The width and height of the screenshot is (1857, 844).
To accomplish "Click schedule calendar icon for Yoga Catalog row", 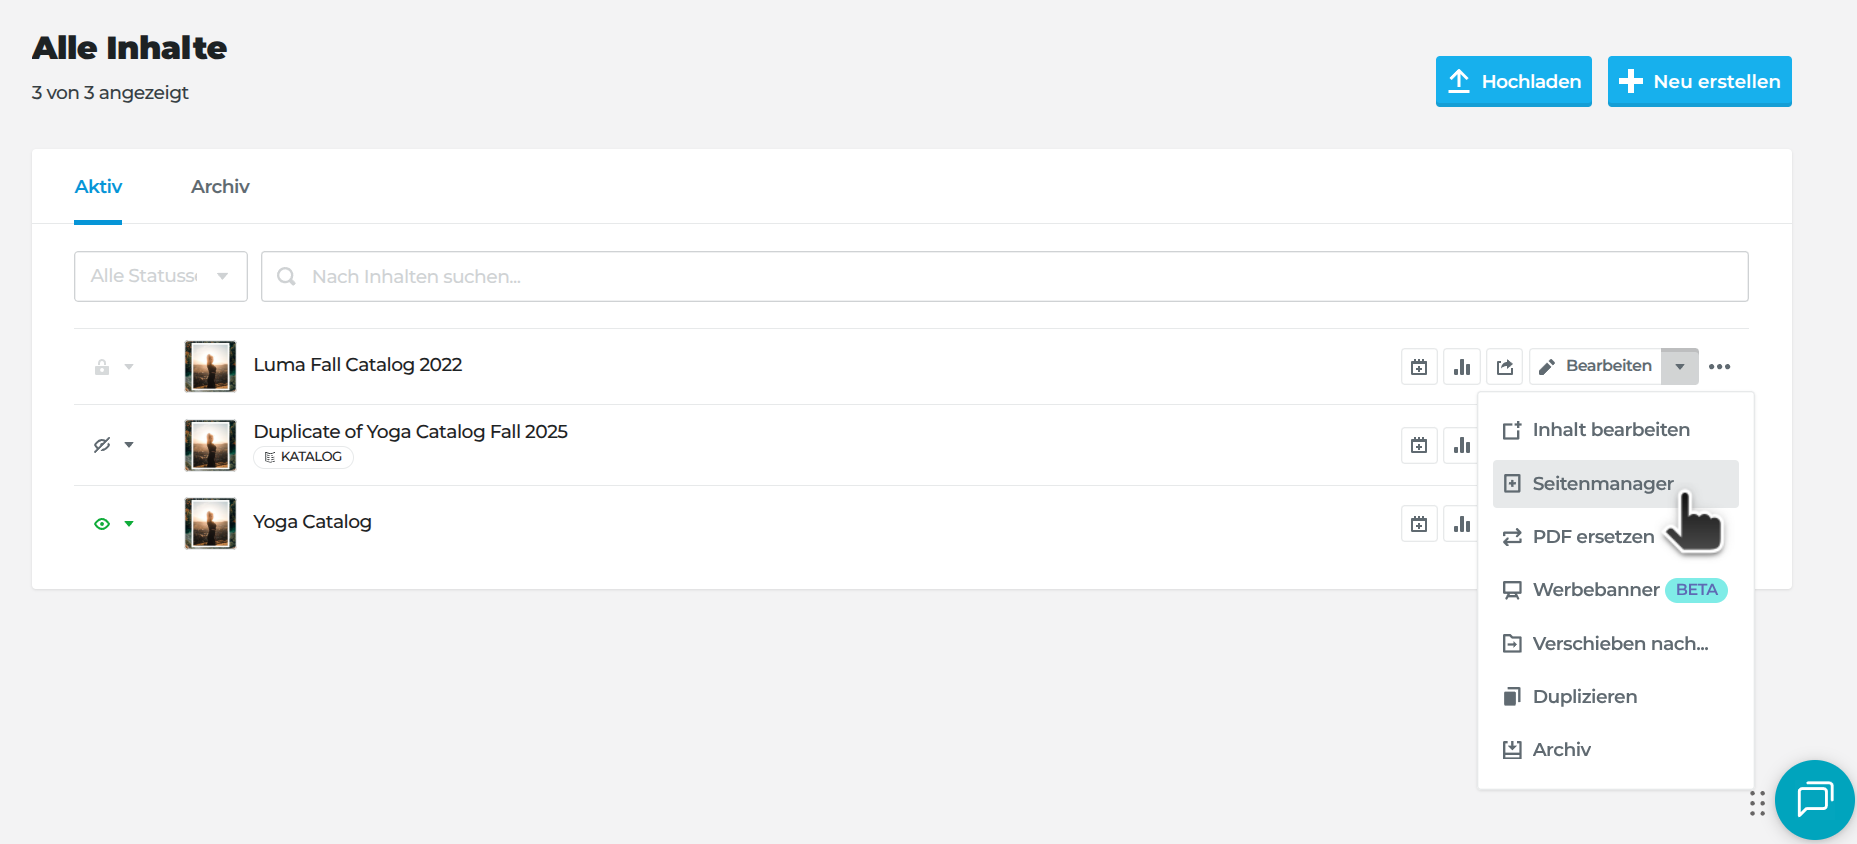I will coord(1419,524).
